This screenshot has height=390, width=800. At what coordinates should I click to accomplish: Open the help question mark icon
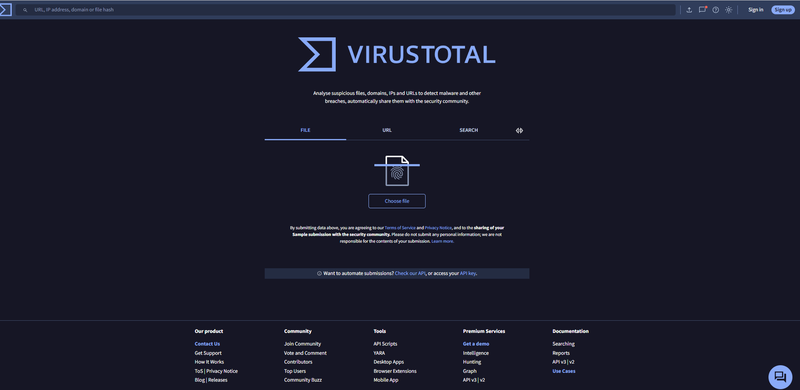click(x=716, y=10)
